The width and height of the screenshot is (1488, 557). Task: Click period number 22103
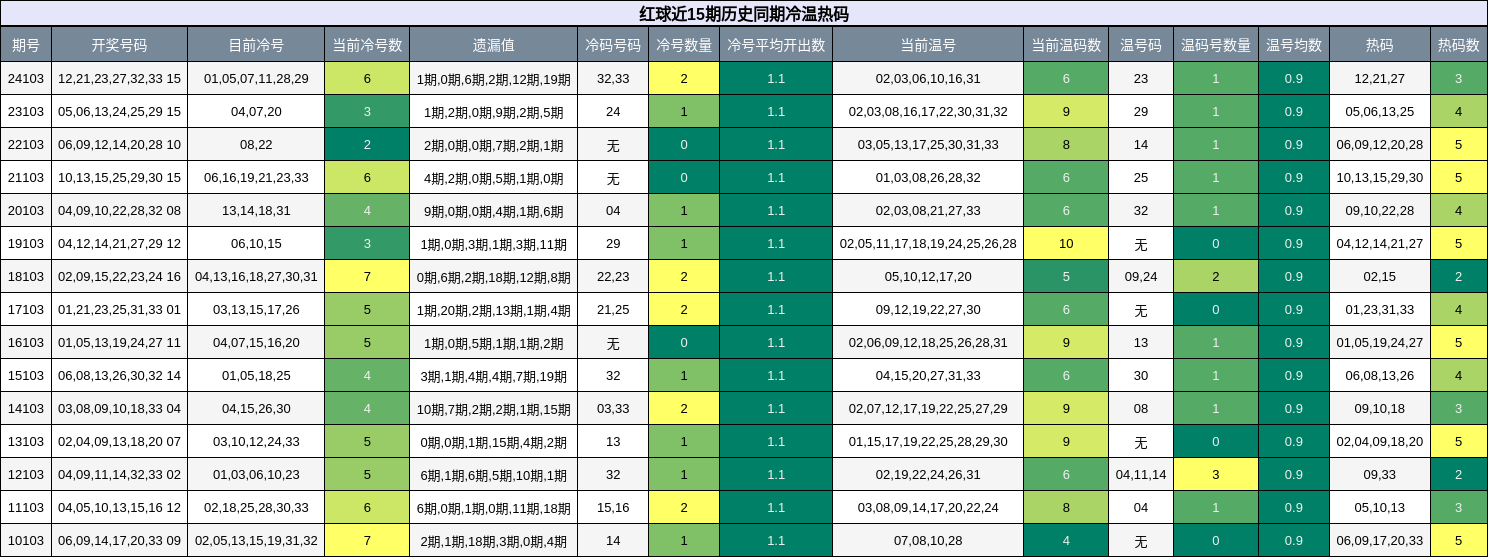point(26,145)
